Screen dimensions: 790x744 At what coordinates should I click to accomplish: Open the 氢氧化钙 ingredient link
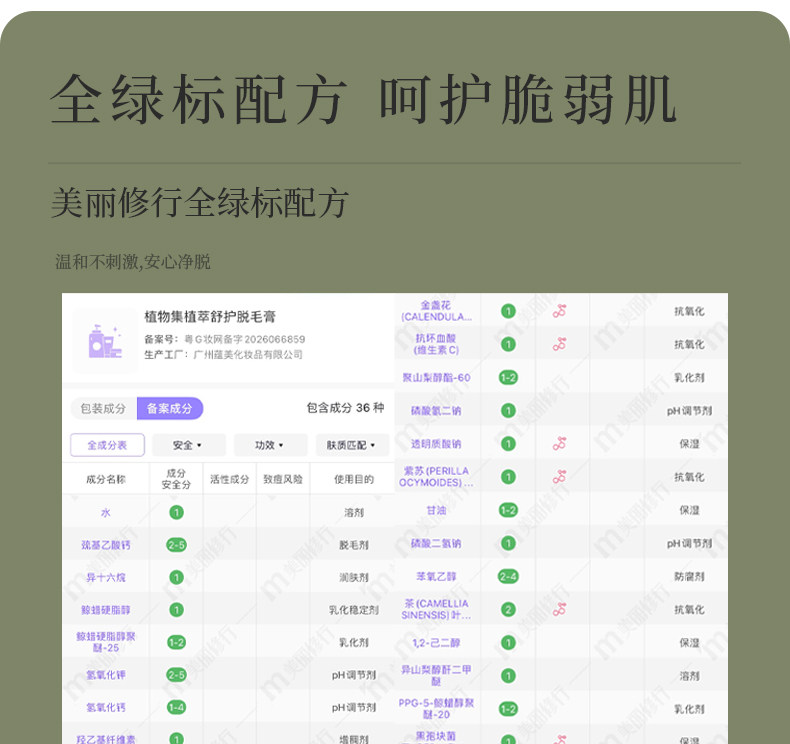106,707
